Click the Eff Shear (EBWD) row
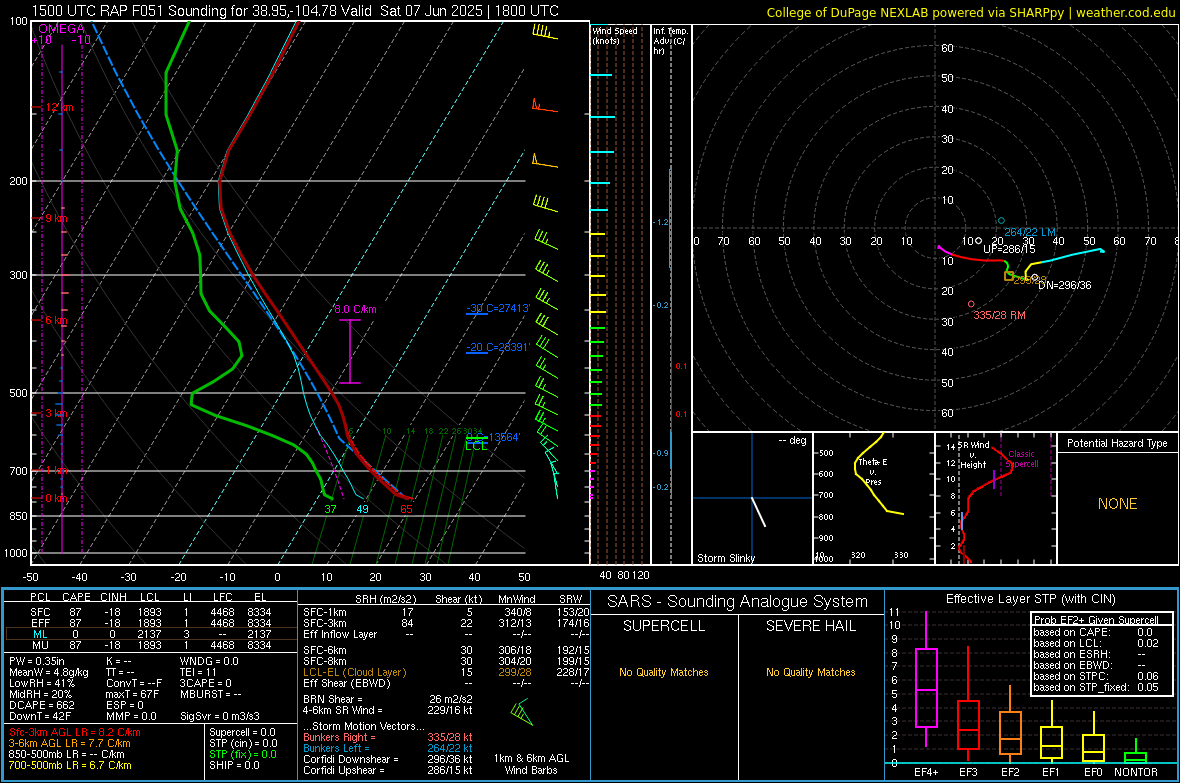Viewport: 1180px width, 783px height. [446, 683]
